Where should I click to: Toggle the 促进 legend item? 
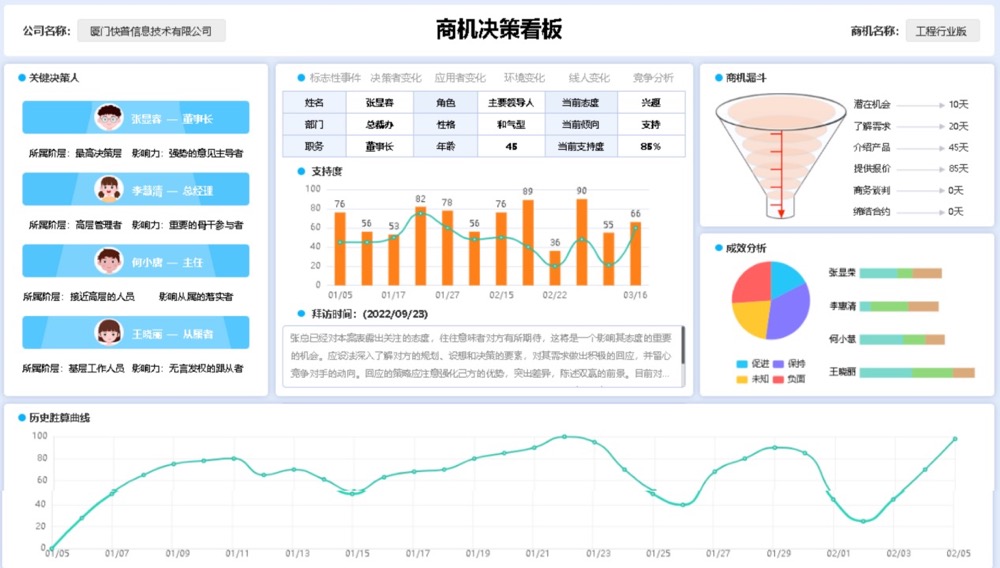[x=752, y=364]
